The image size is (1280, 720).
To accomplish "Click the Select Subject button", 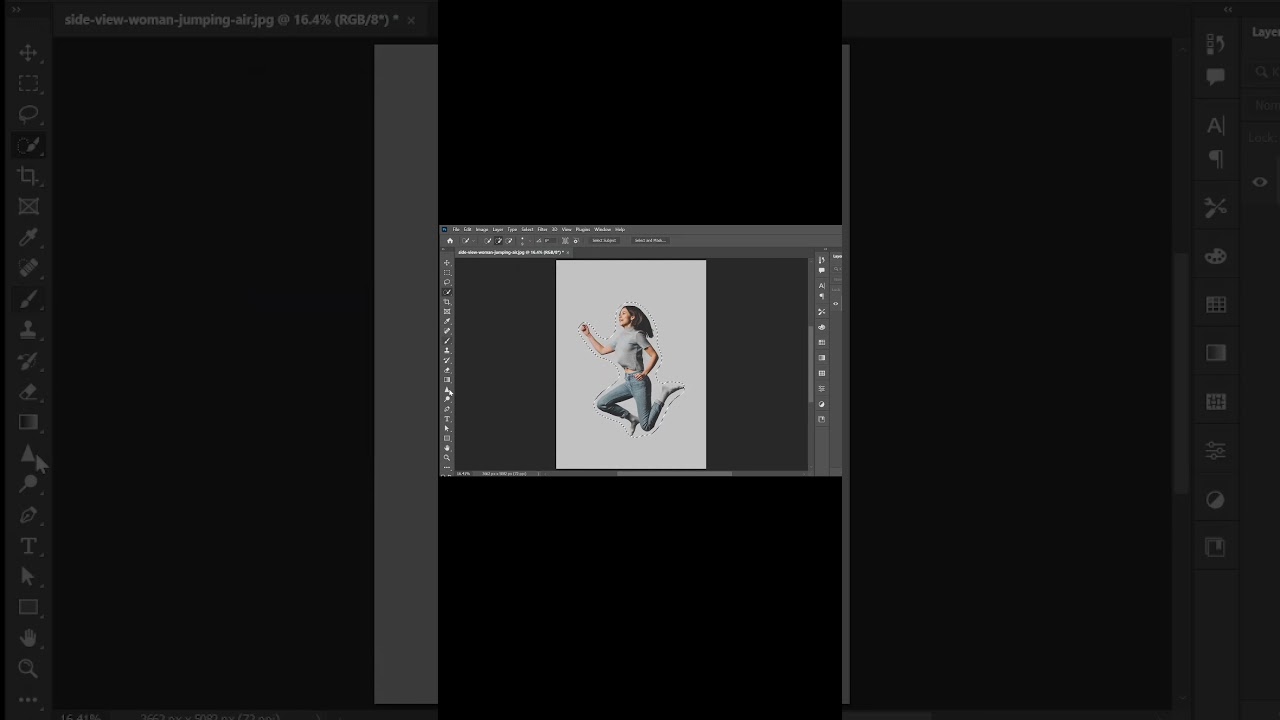I will pyautogui.click(x=604, y=241).
